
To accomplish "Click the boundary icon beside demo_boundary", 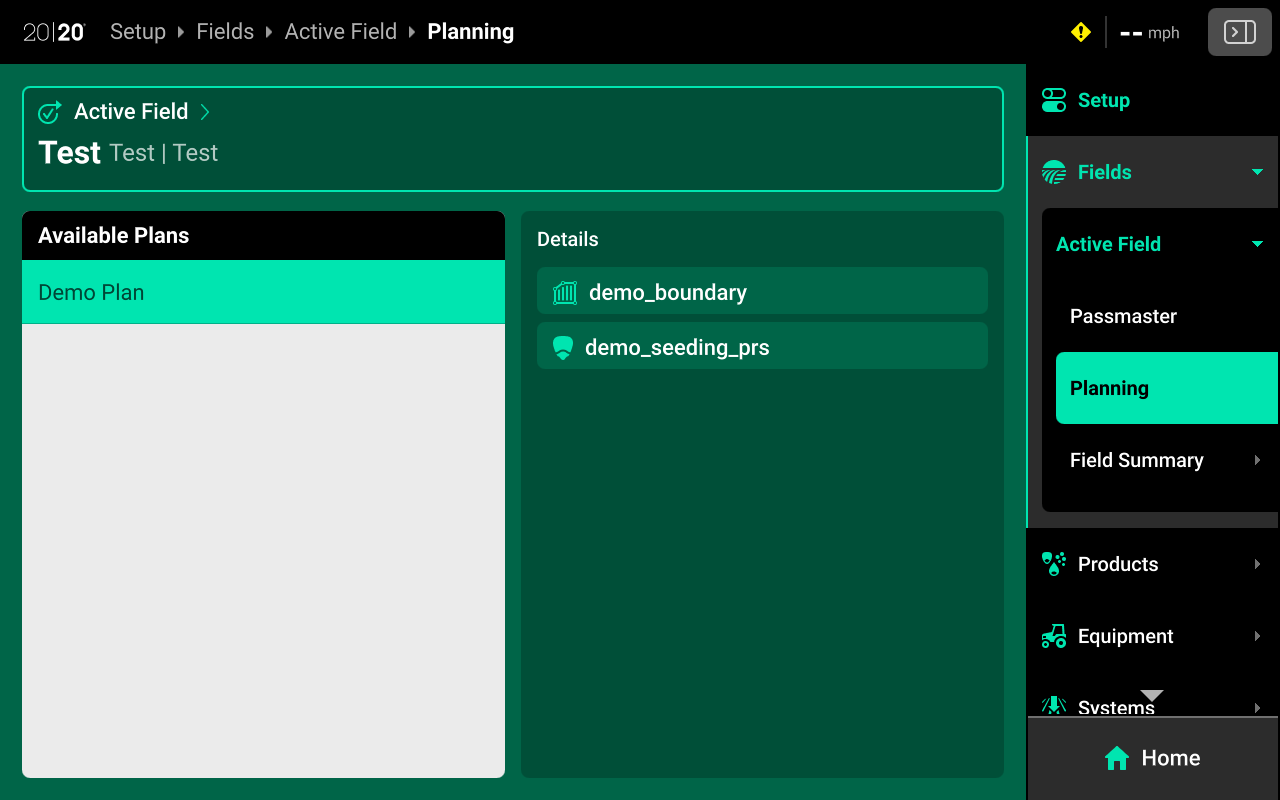I will tap(564, 292).
